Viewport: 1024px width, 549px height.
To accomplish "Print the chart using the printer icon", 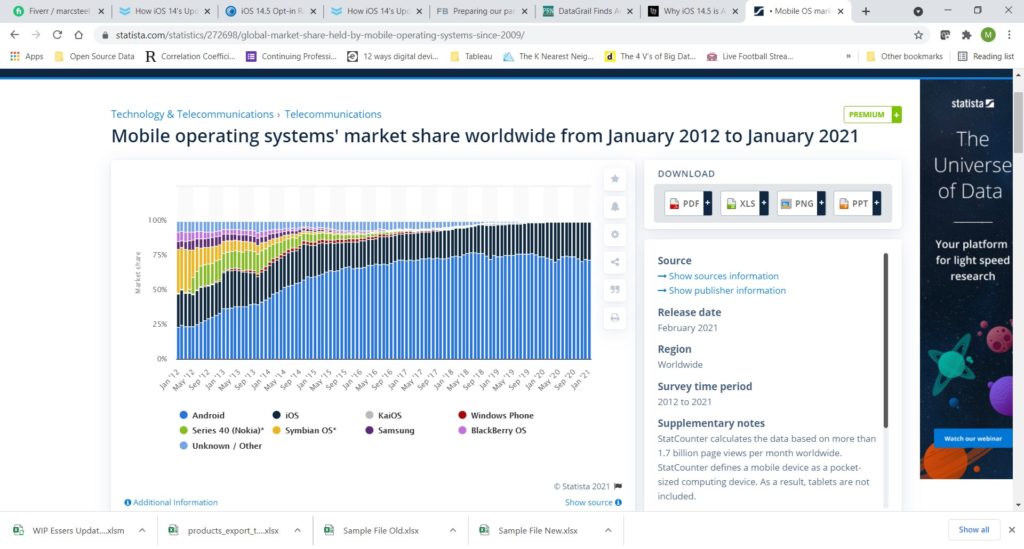I will pos(614,318).
